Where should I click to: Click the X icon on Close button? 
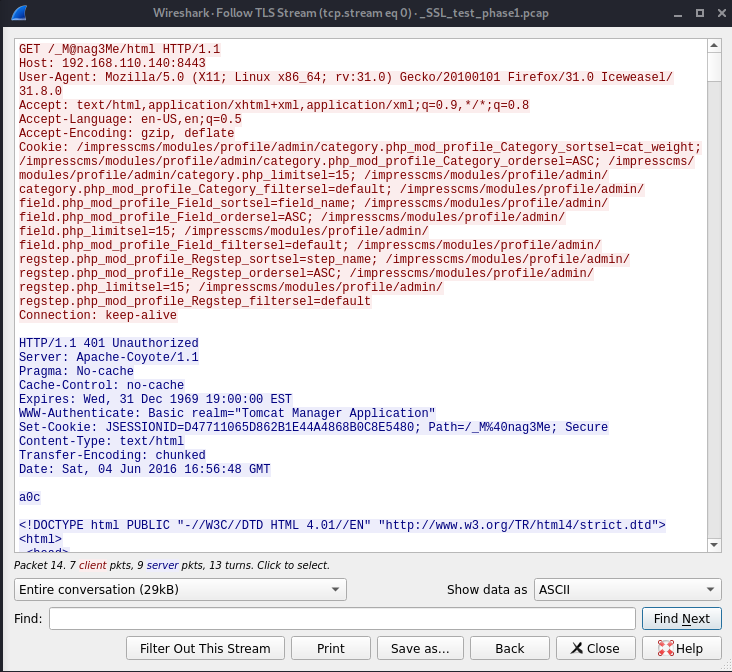[x=574, y=648]
